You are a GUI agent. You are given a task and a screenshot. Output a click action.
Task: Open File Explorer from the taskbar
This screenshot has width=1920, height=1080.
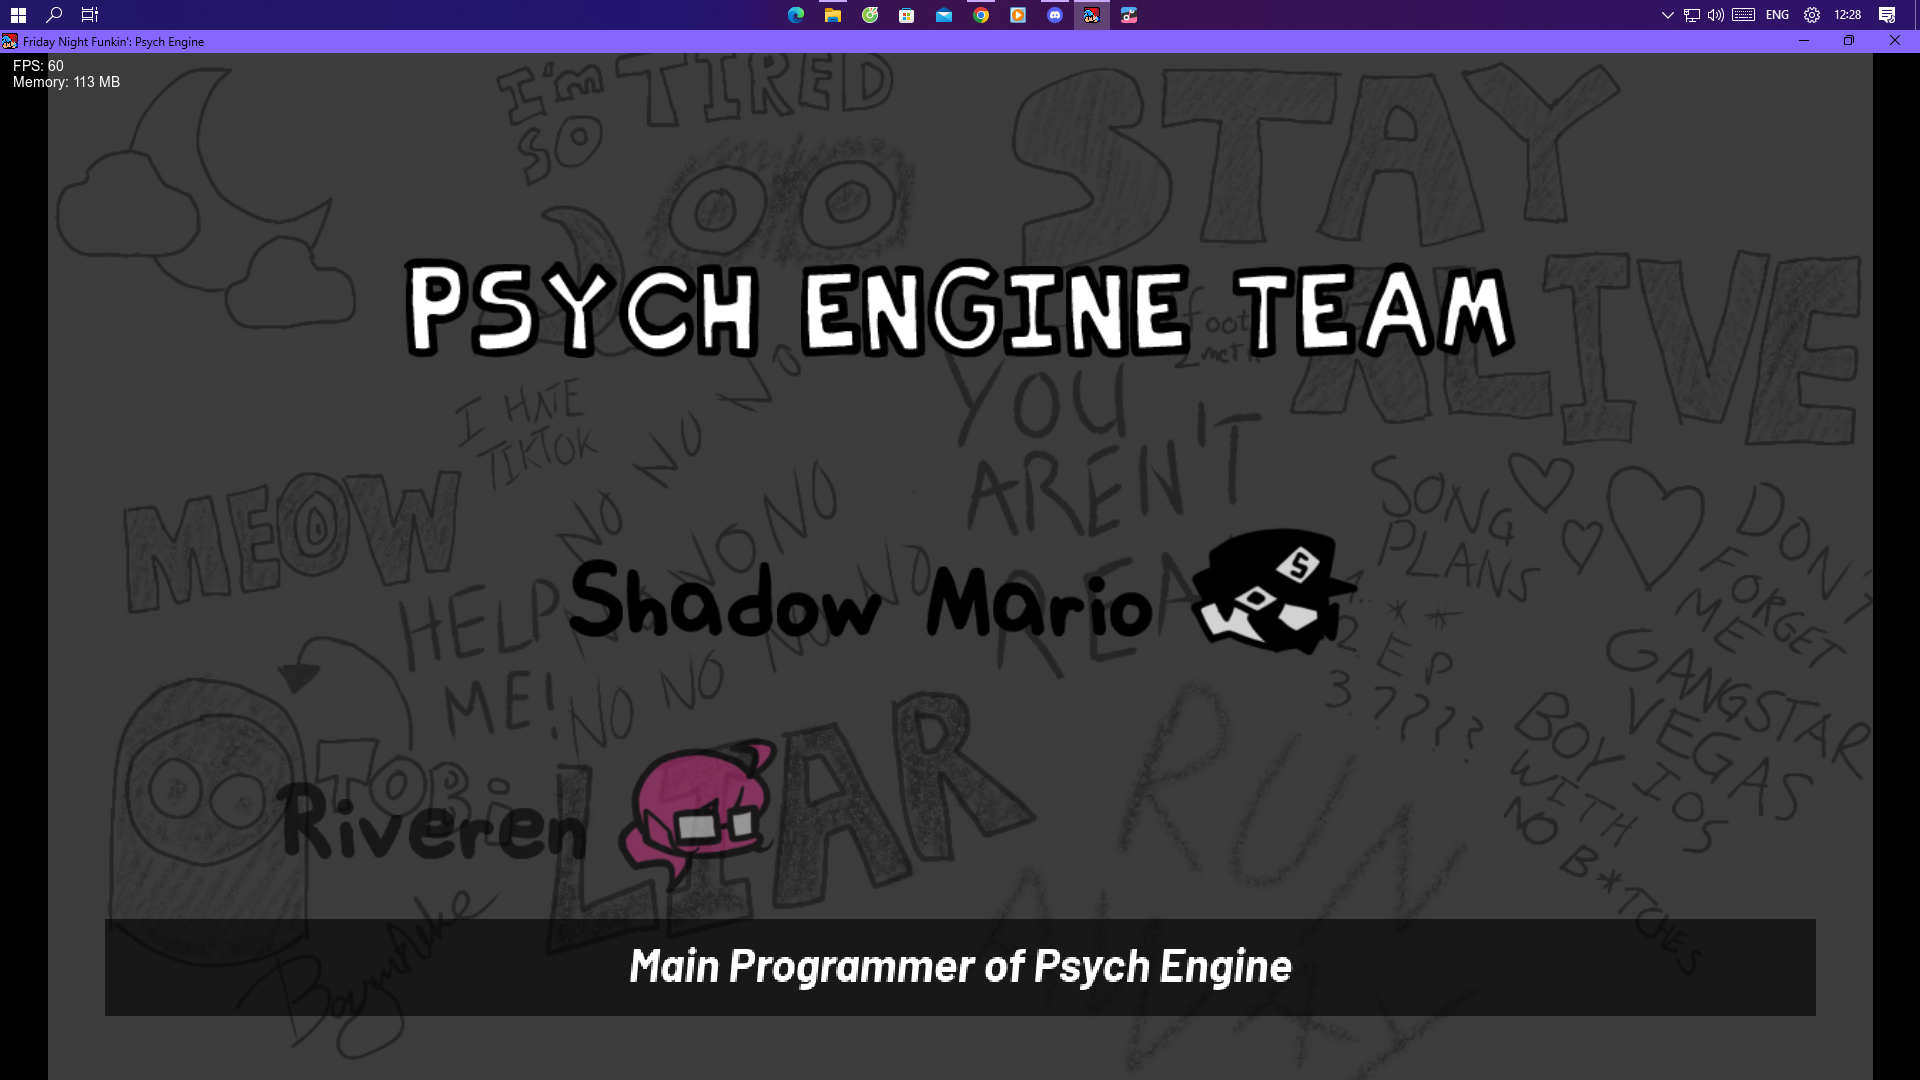[x=832, y=15]
